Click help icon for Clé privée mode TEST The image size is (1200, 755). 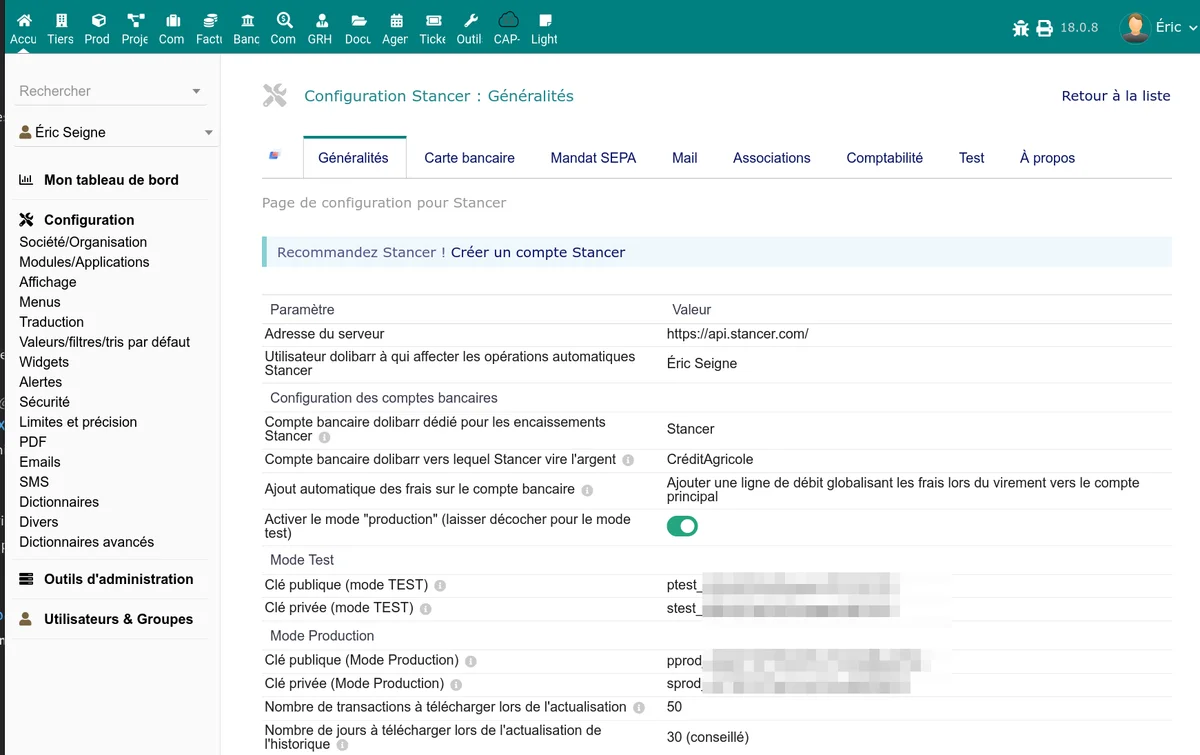[425, 608]
